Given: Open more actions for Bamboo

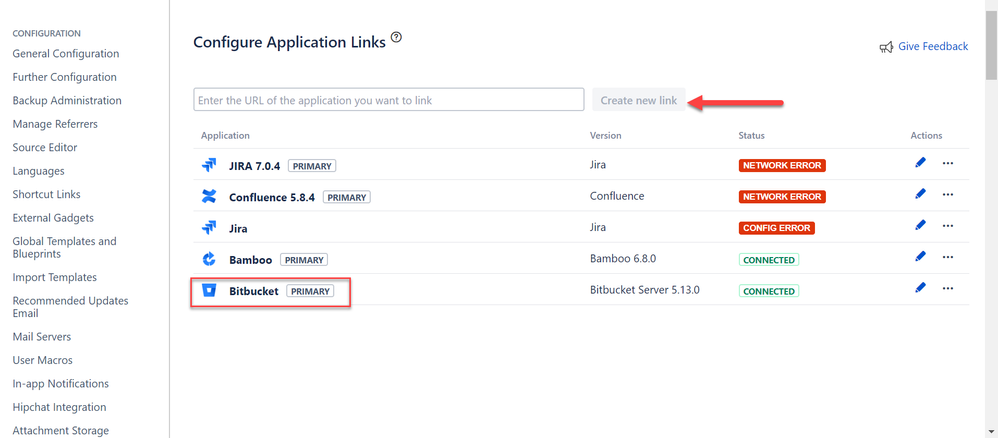Looking at the screenshot, I should [x=948, y=257].
